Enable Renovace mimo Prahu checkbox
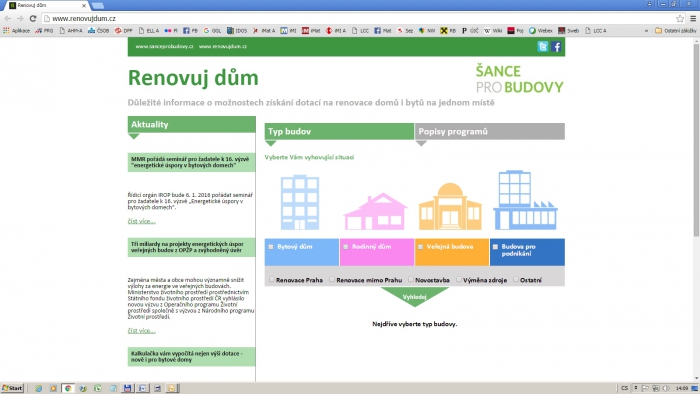Screen dimensions: 700x394 click(x=332, y=279)
